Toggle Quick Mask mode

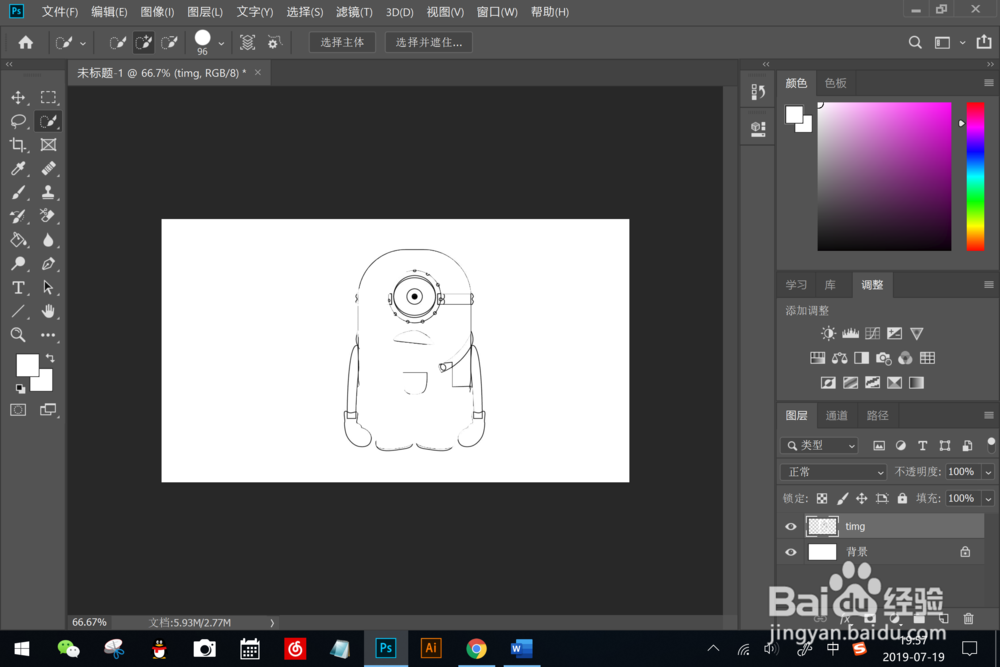coord(18,410)
